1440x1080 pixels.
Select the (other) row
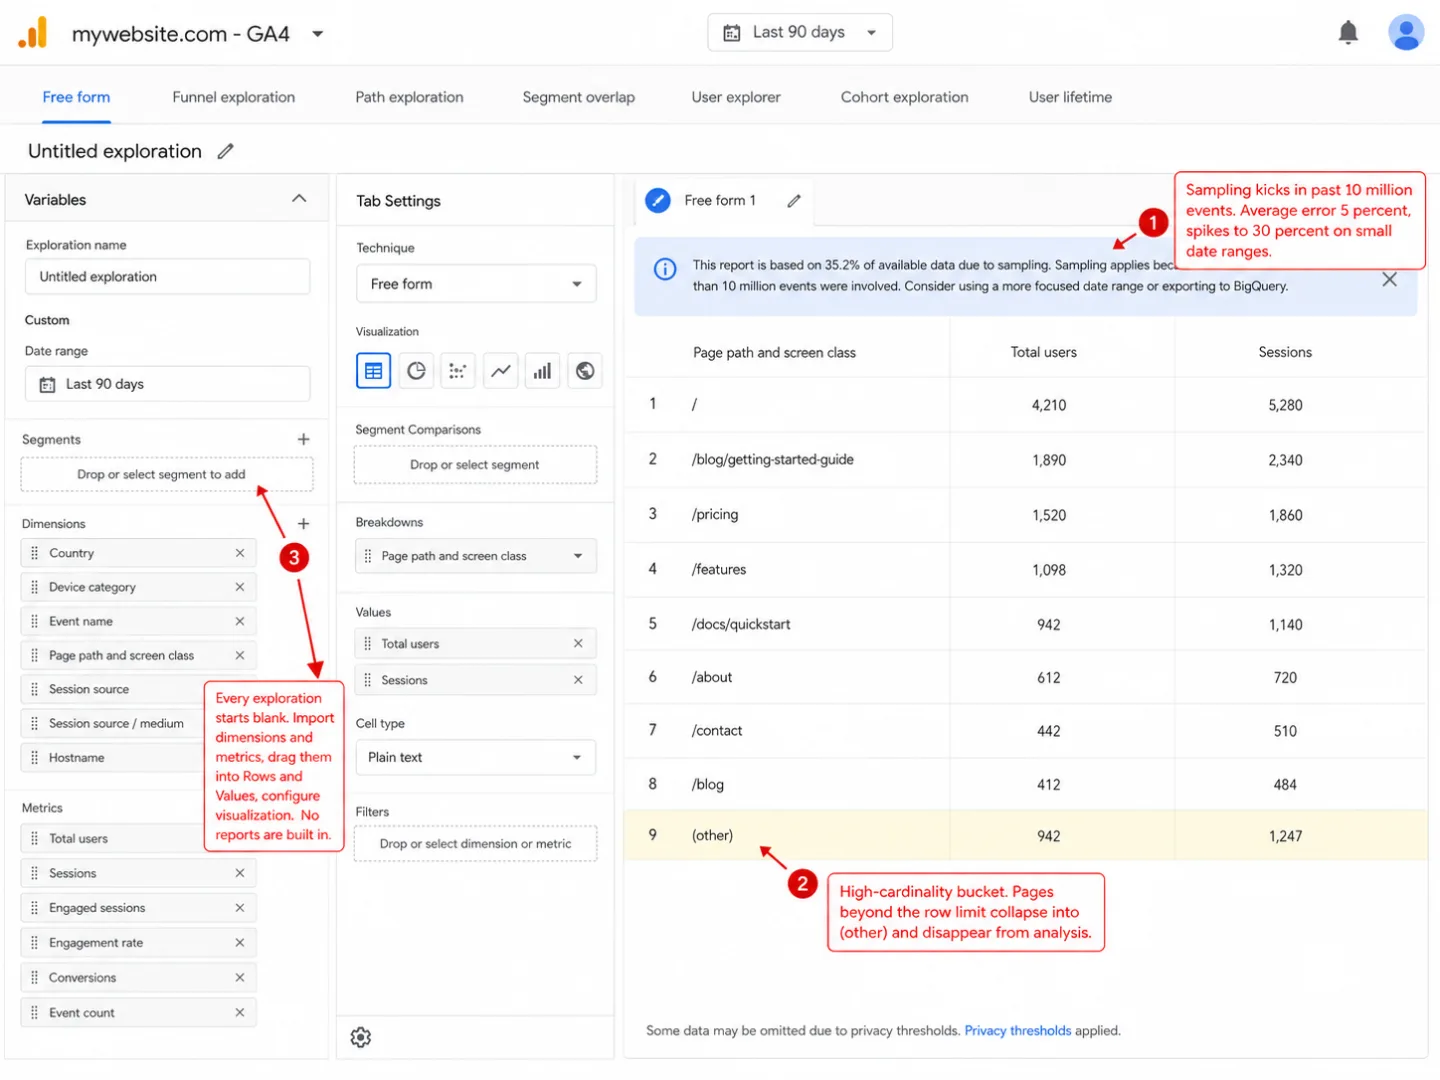[1026, 836]
